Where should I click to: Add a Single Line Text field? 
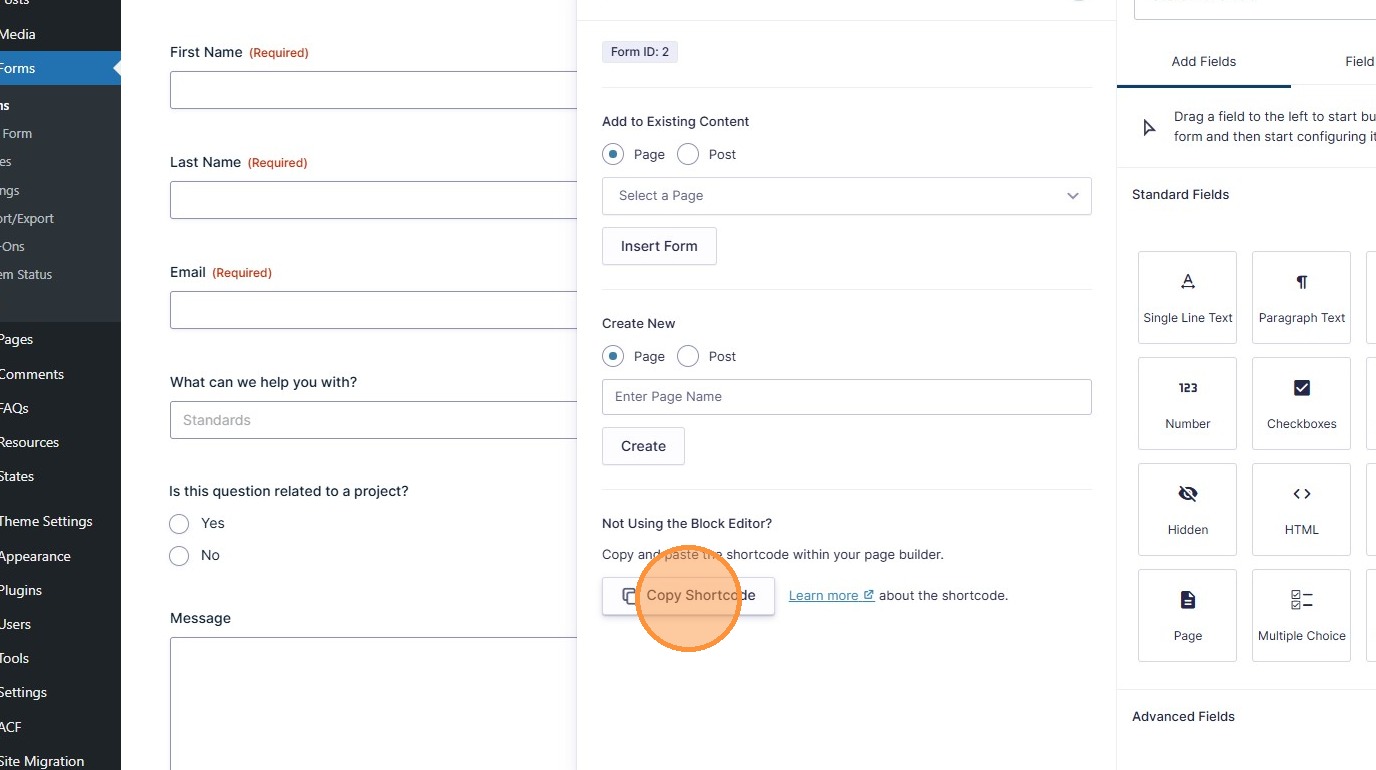point(1187,297)
